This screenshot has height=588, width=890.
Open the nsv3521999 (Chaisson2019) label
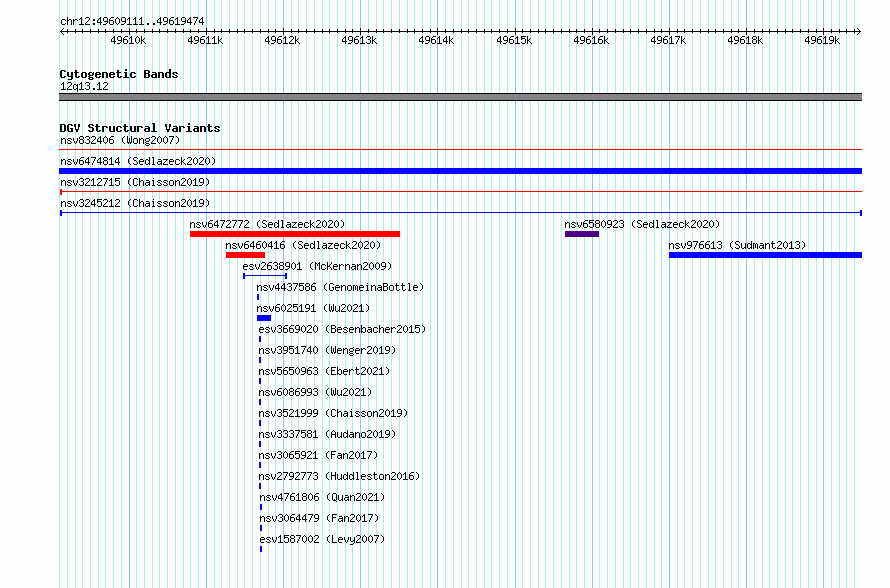tap(333, 413)
